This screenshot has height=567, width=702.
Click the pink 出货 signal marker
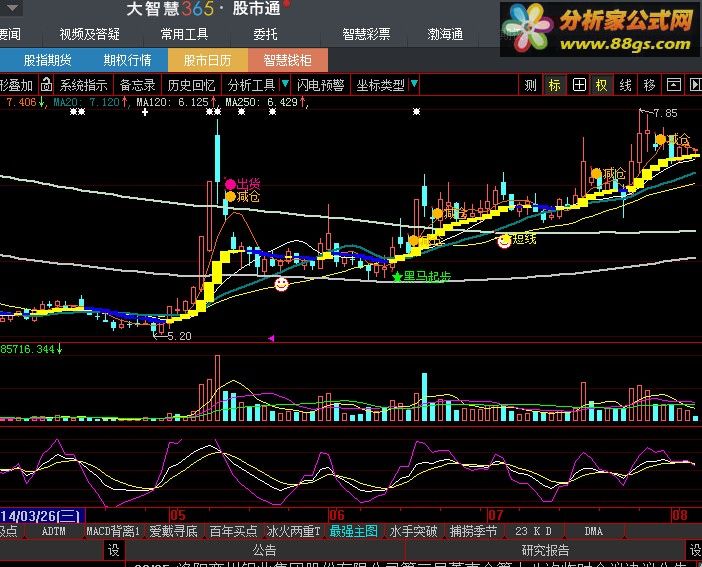pos(231,184)
